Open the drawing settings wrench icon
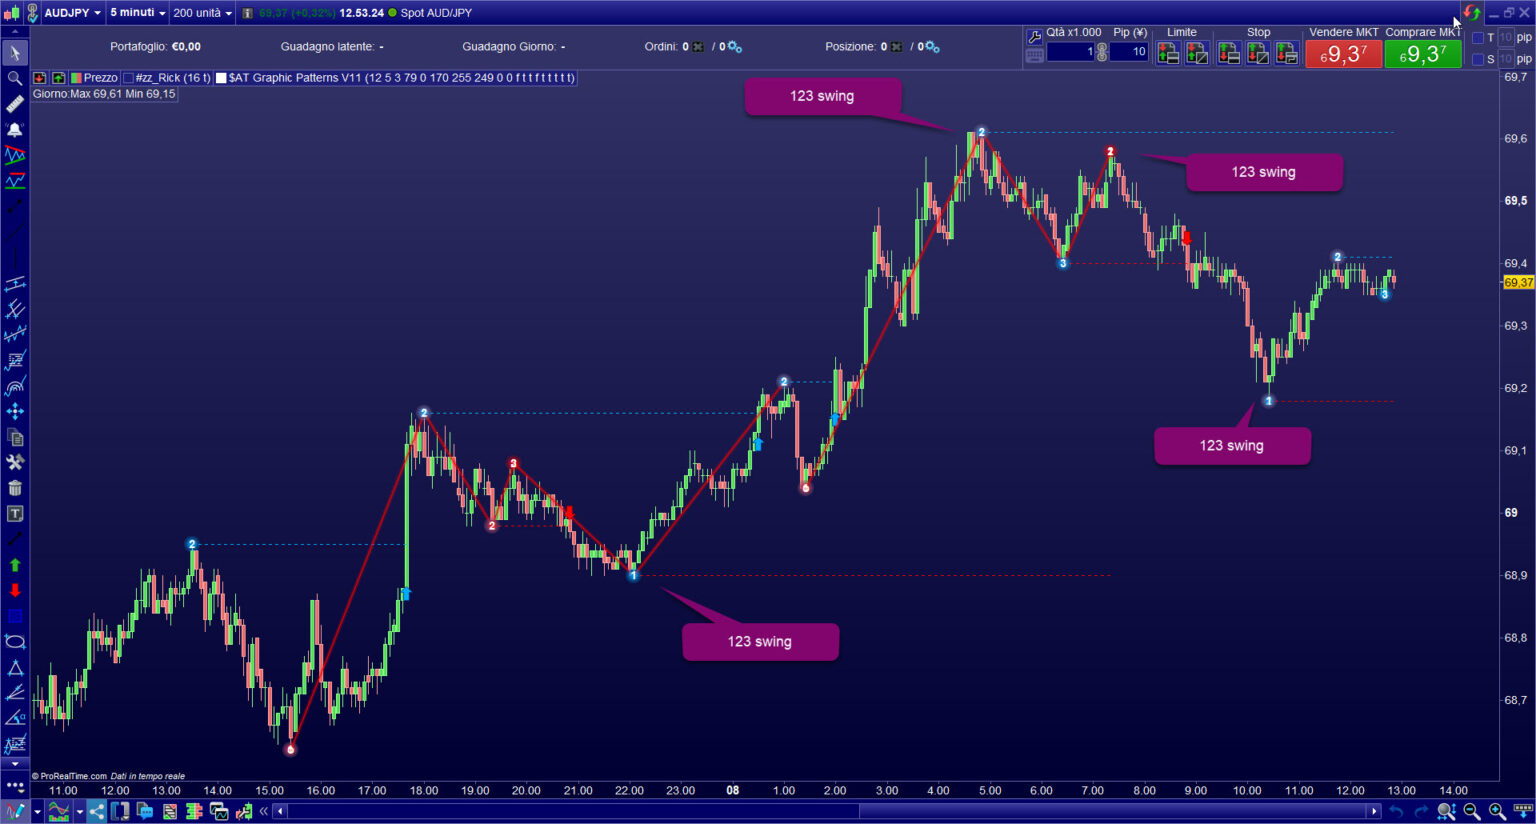Viewport: 1536px width, 824px height. [15, 463]
